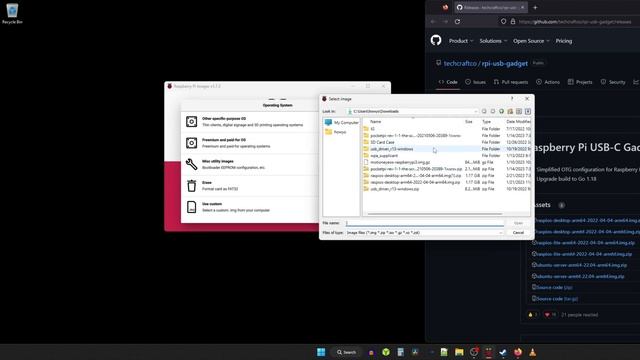Viewport: 640px width, 360px height.
Task: Open a new browser tab
Action: (x=535, y=7)
